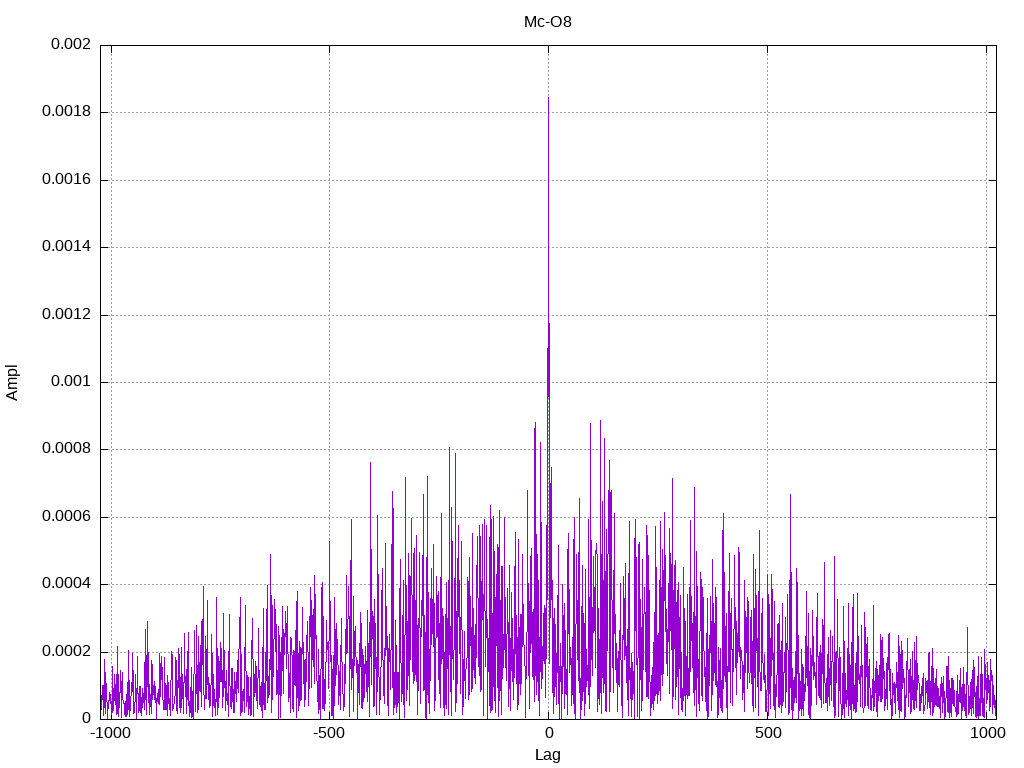Click the 0.0008 y-axis tick label
1024x768 pixels.
click(x=67, y=449)
